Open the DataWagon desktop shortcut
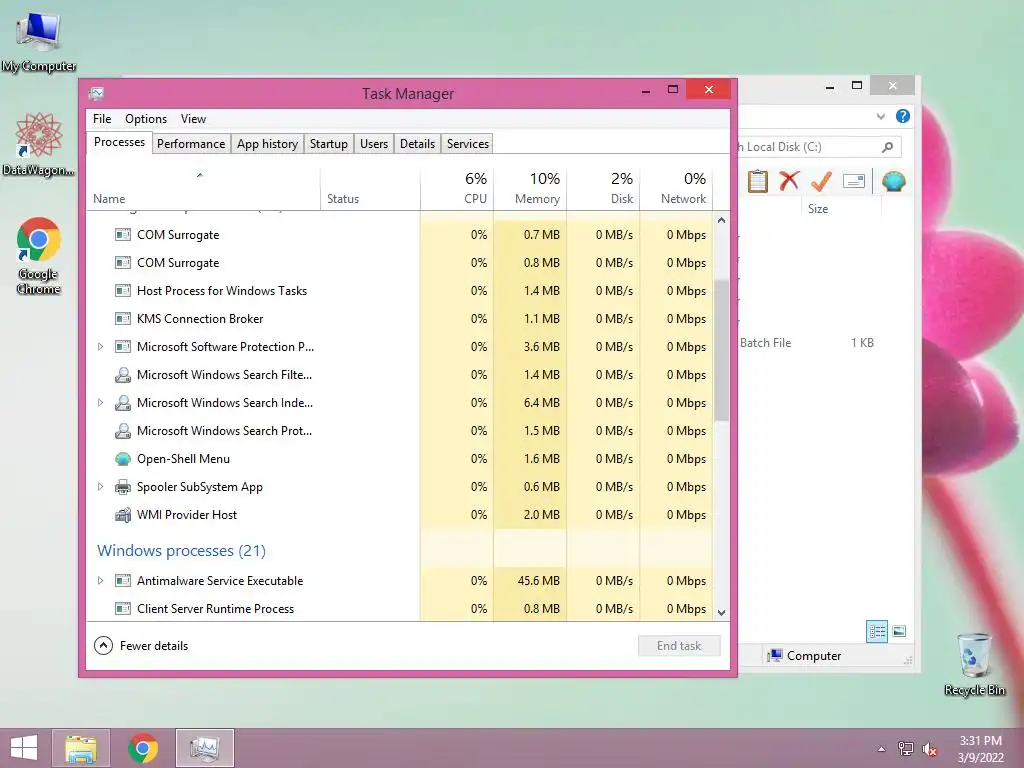This screenshot has width=1024, height=768. (39, 144)
